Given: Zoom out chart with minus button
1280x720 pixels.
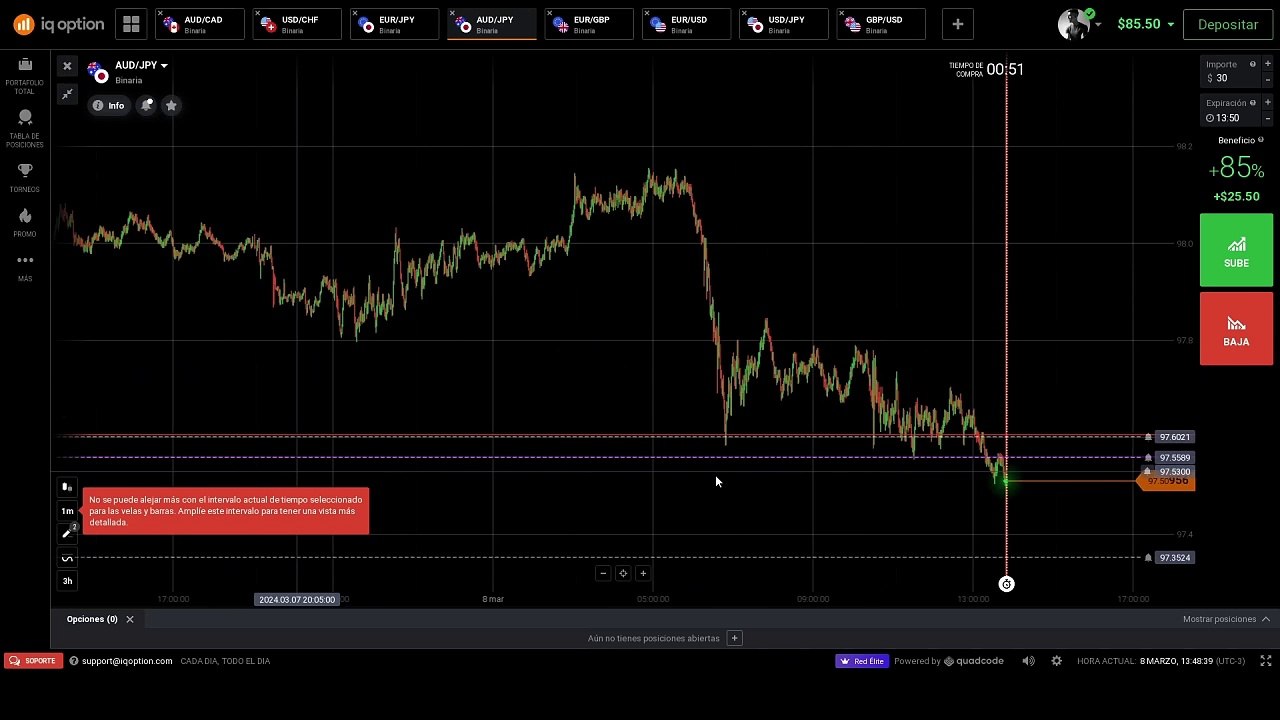Looking at the screenshot, I should point(603,573).
